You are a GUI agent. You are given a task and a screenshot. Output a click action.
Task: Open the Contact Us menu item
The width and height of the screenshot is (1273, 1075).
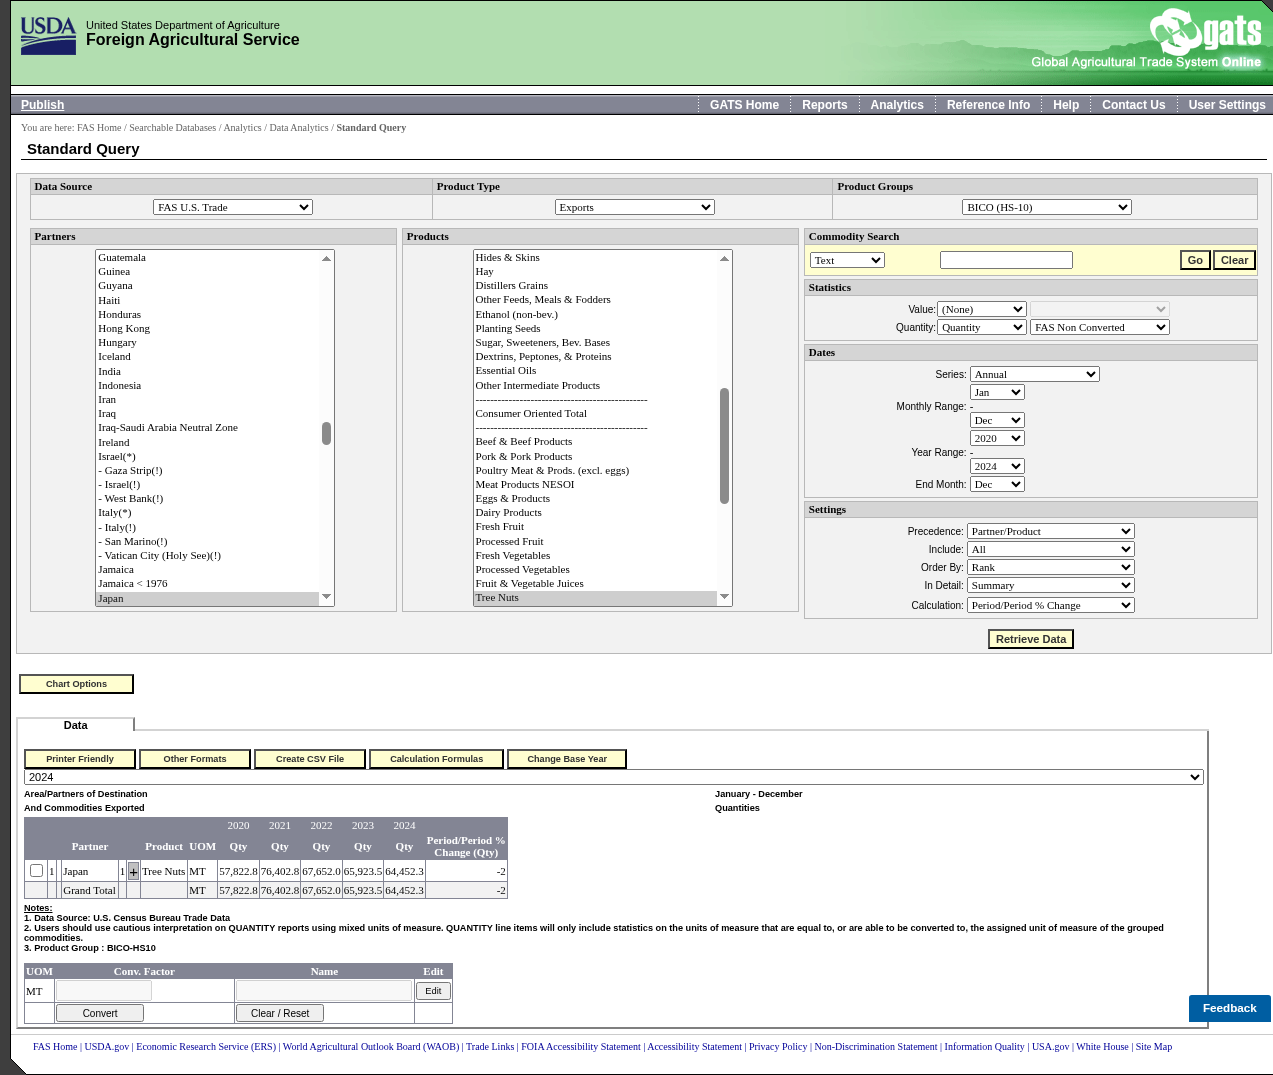click(x=1133, y=105)
